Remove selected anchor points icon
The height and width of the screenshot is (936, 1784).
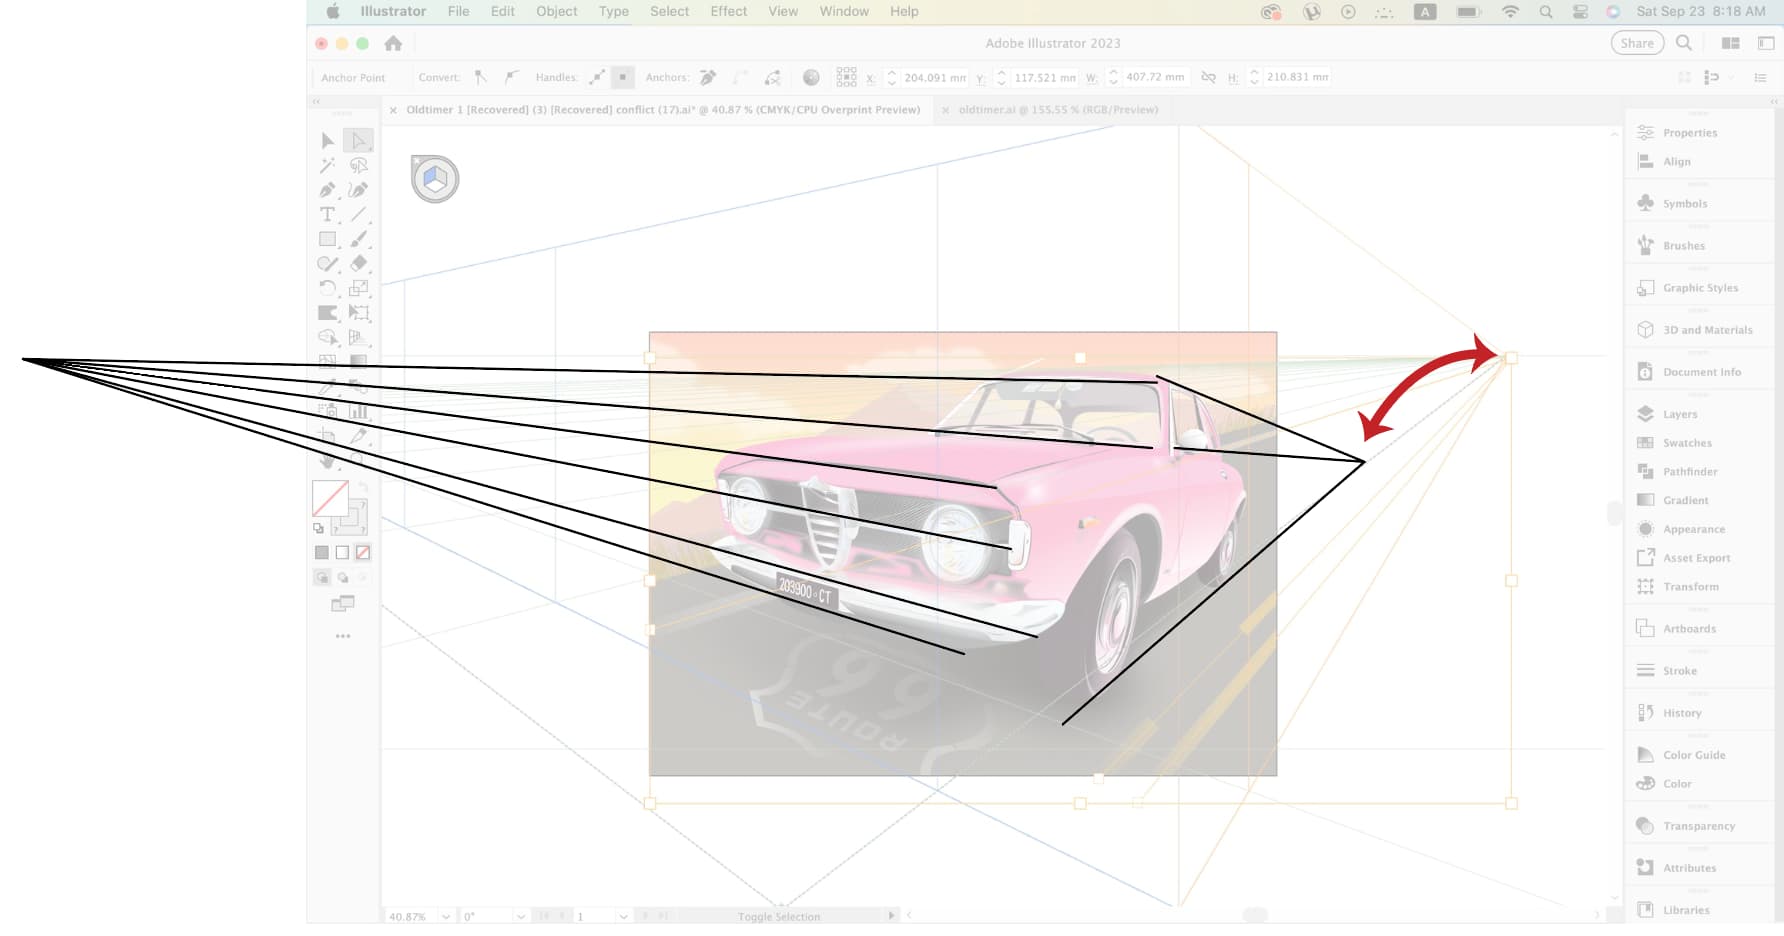pos(708,77)
